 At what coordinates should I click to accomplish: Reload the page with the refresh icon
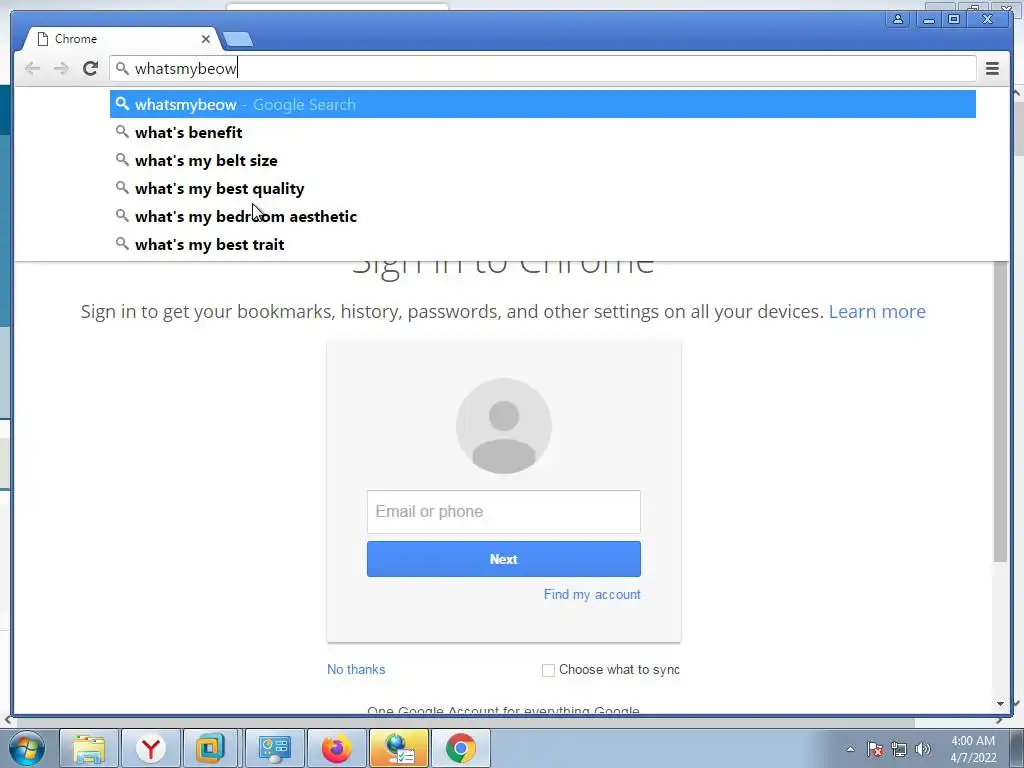click(90, 68)
